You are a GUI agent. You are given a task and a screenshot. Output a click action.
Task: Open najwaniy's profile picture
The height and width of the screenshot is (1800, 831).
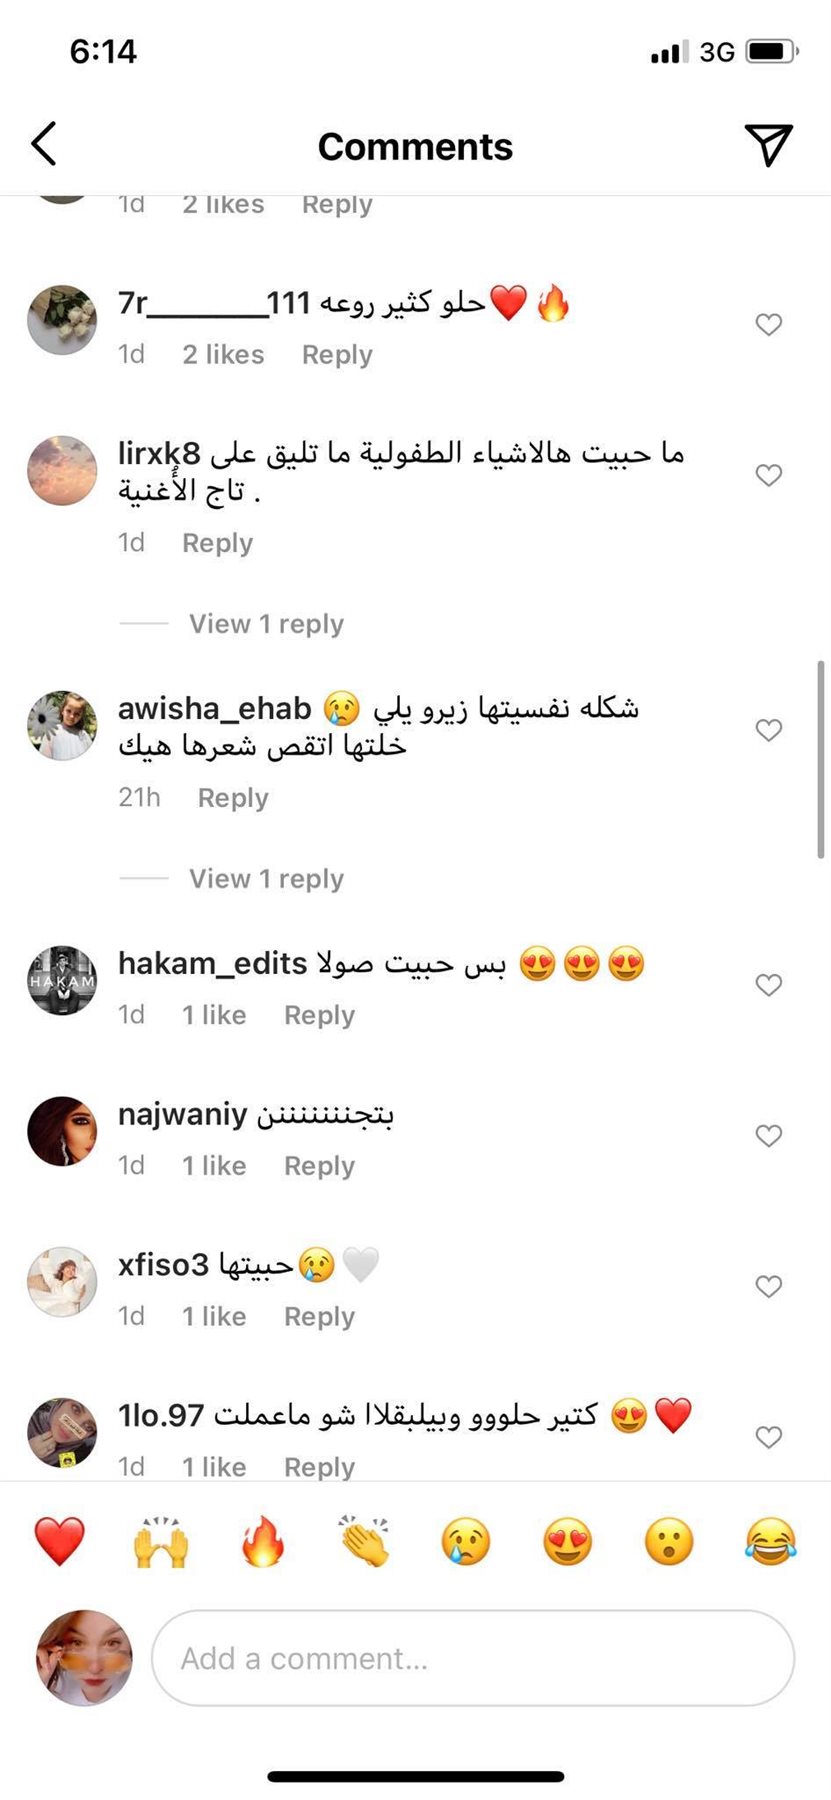pyautogui.click(x=62, y=1131)
